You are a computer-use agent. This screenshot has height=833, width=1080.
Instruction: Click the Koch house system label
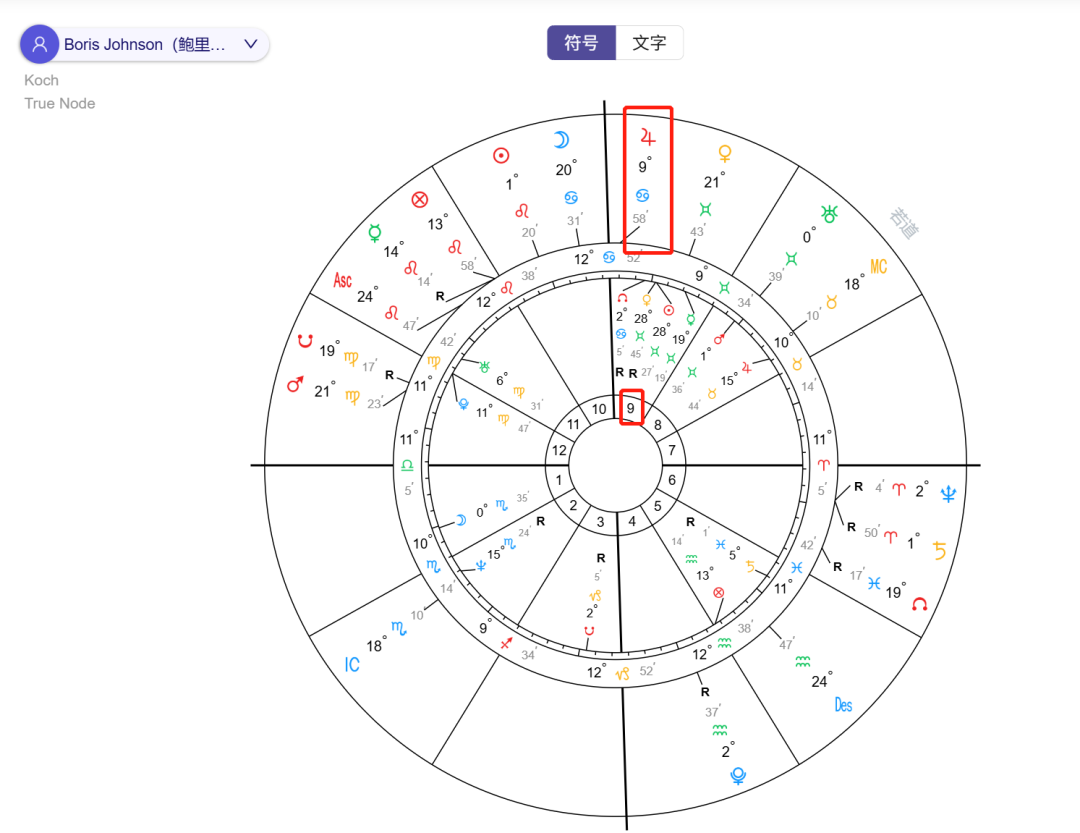coord(41,80)
